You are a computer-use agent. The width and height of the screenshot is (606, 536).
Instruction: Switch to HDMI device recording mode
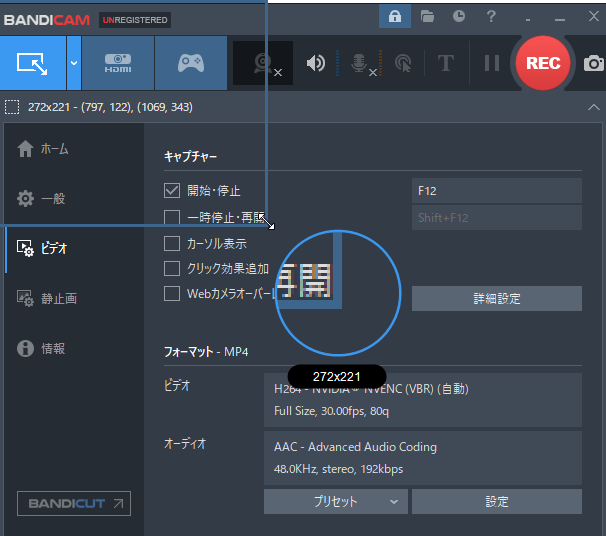click(x=118, y=63)
